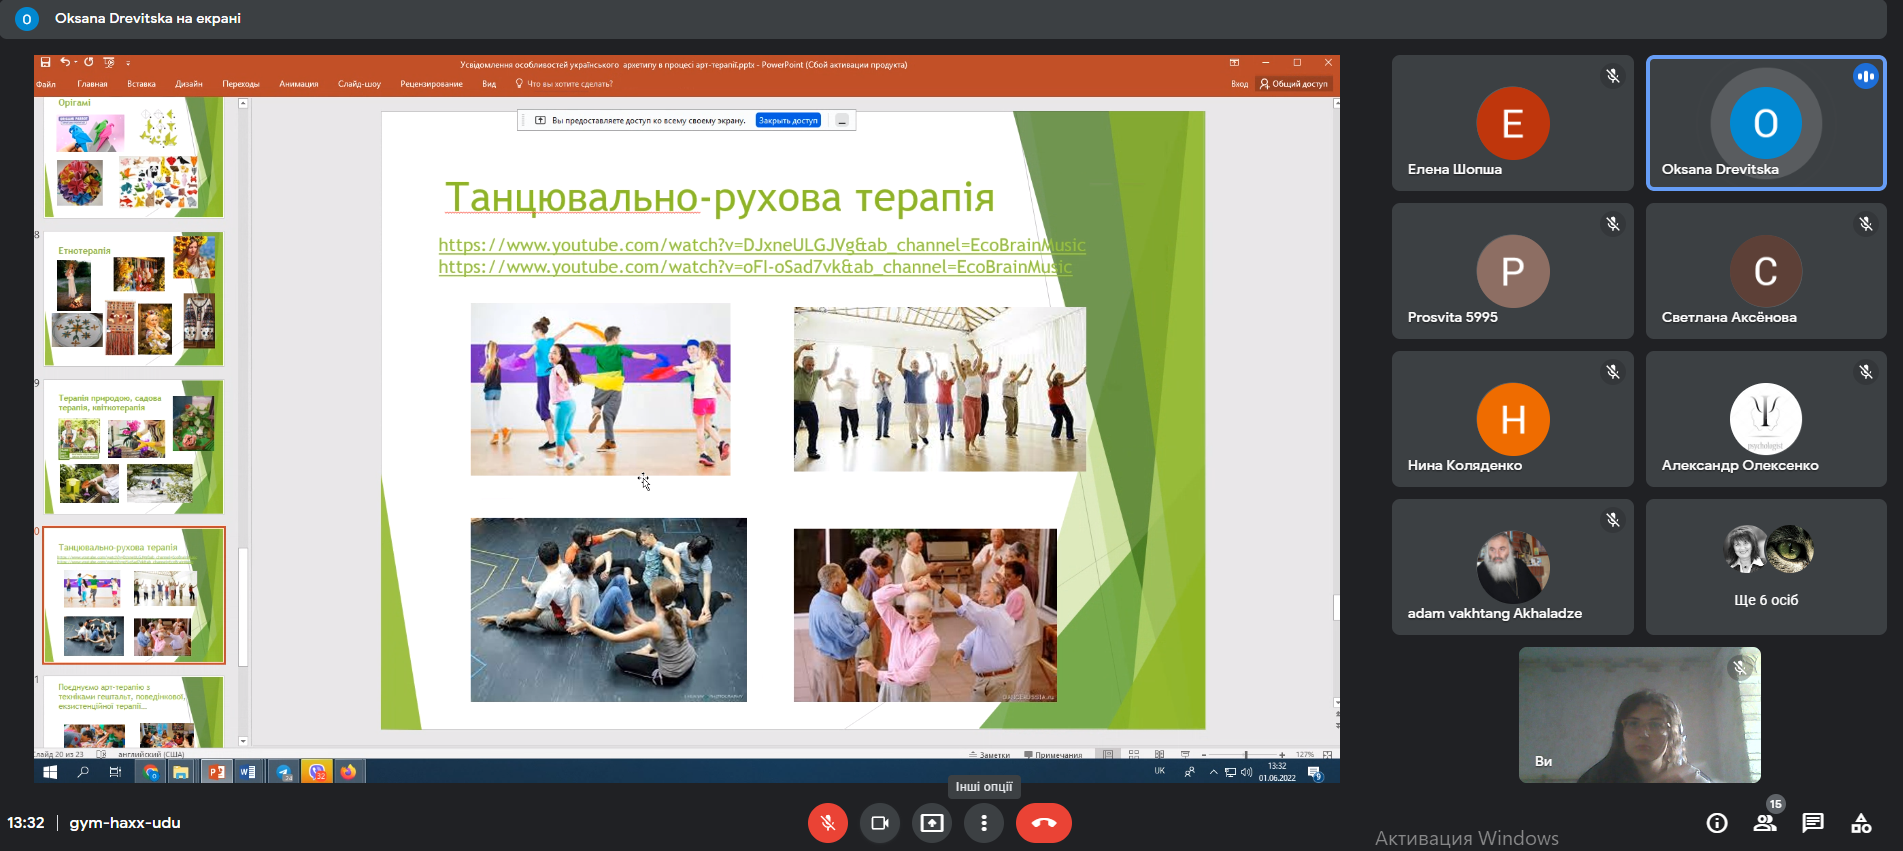This screenshot has width=1903, height=851.
Task: Open the Вставка ribbon tab
Action: pos(141,84)
